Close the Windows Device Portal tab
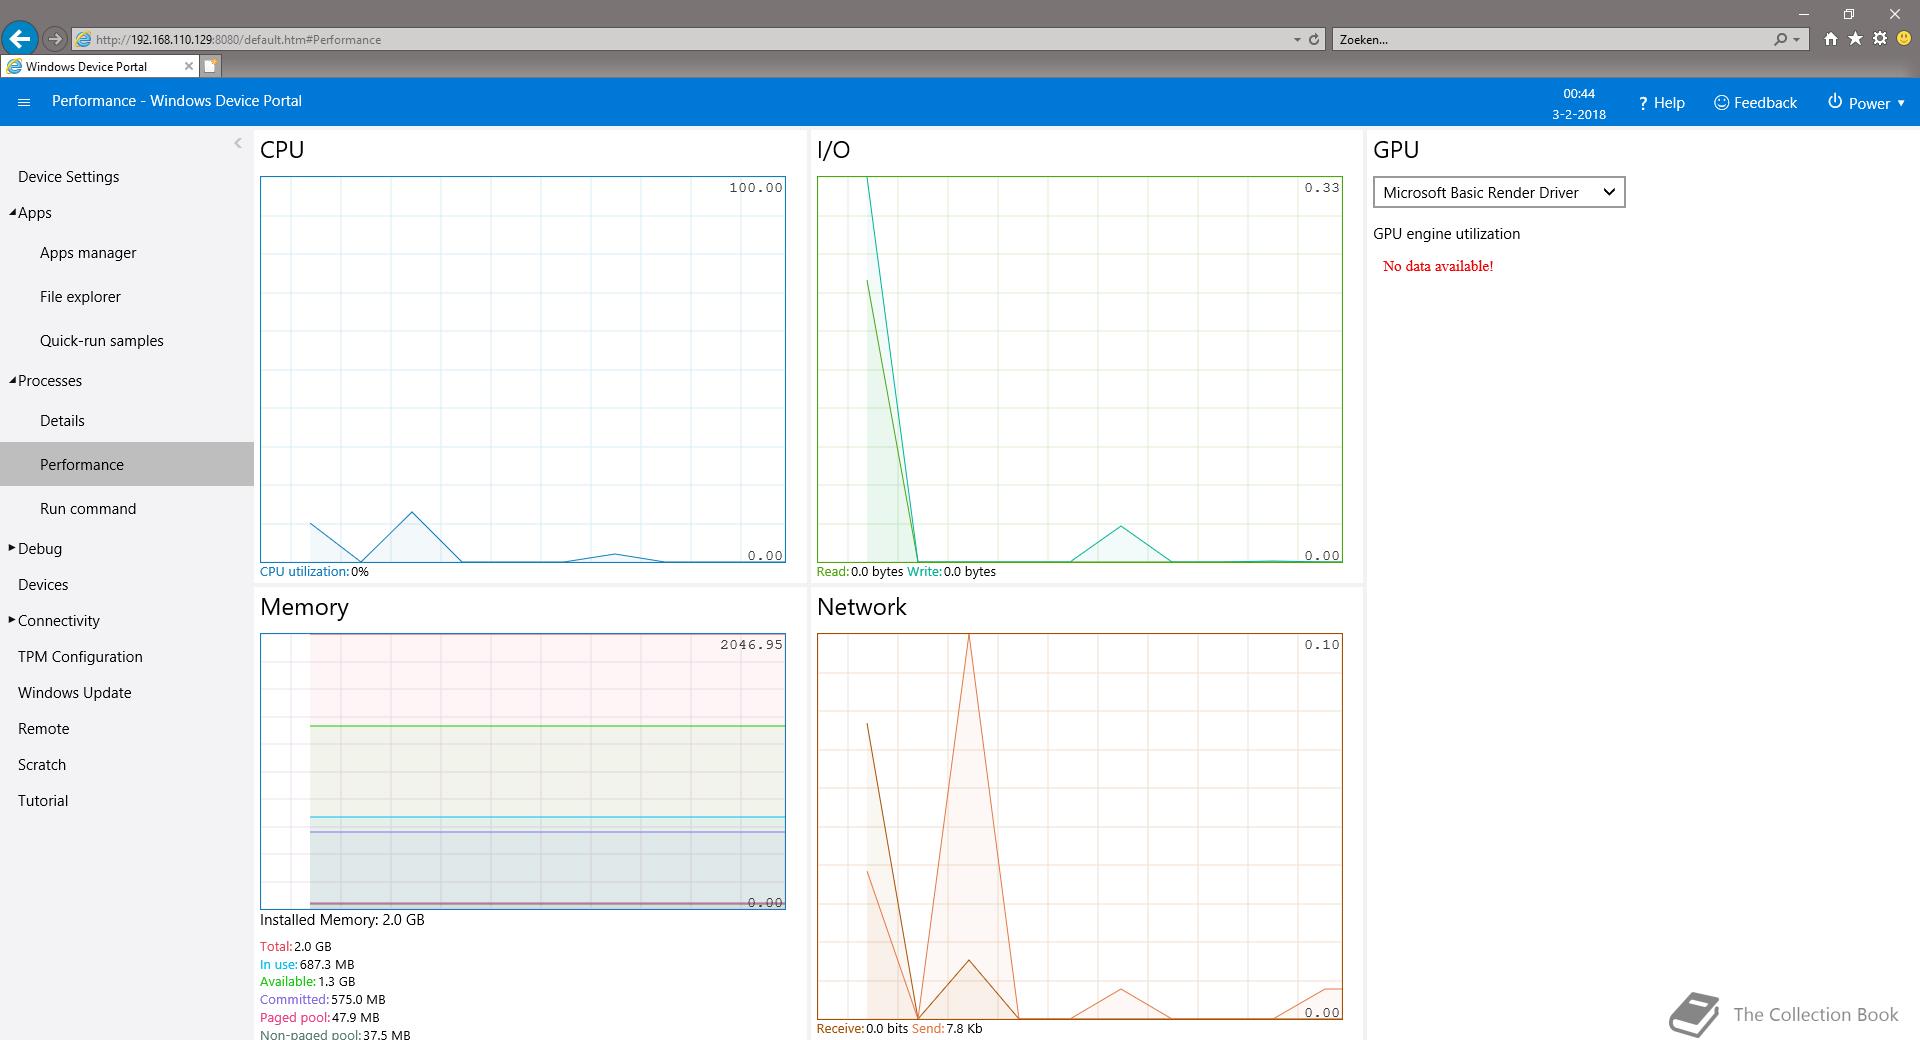This screenshot has width=1920, height=1040. pos(188,66)
